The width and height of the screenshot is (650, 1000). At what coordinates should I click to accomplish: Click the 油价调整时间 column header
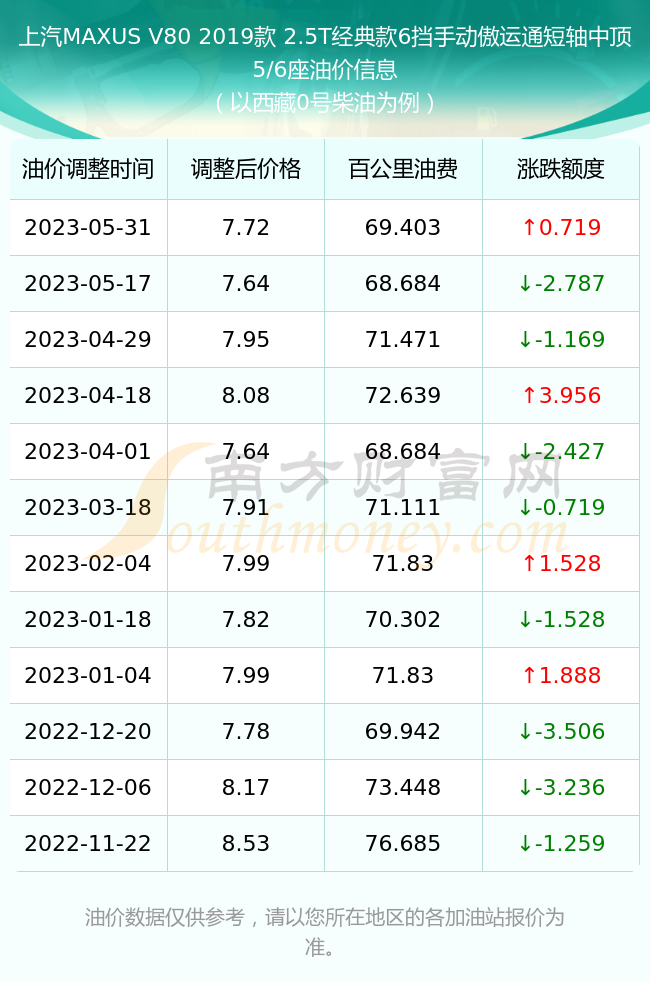point(88,169)
